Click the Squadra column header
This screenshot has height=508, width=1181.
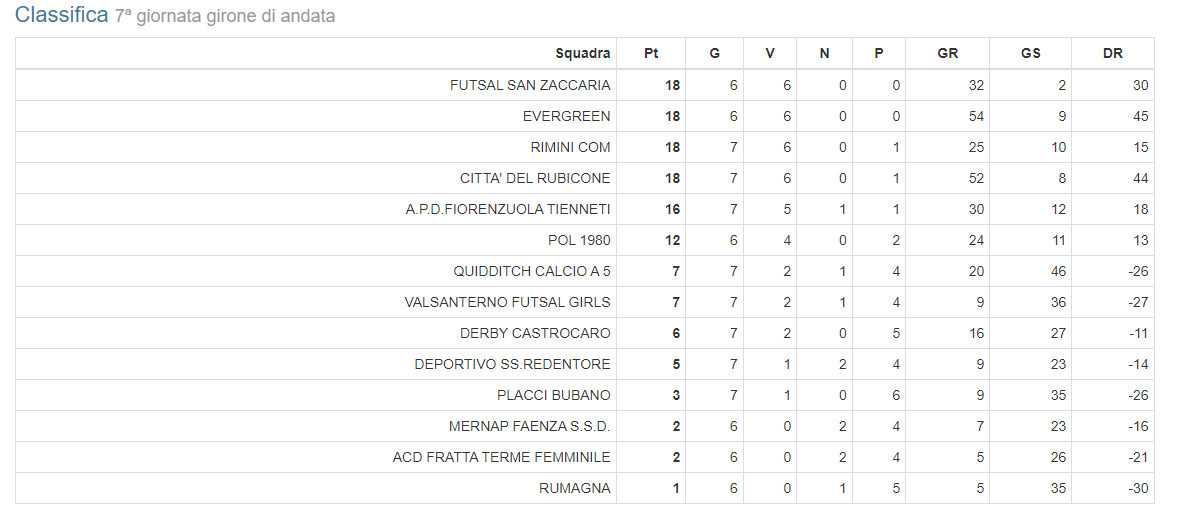(582, 54)
